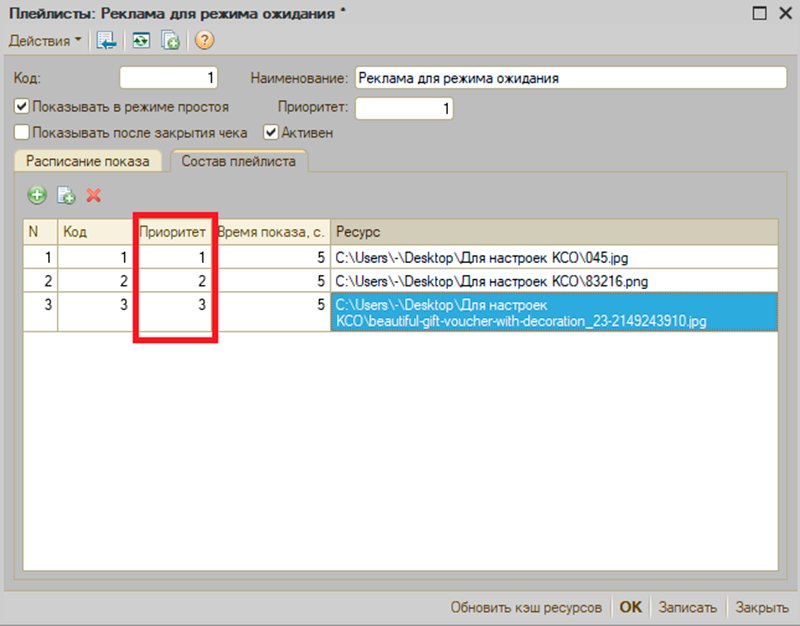Viewport: 800px width, 626px height.
Task: Click the Записать button
Action: [x=688, y=607]
